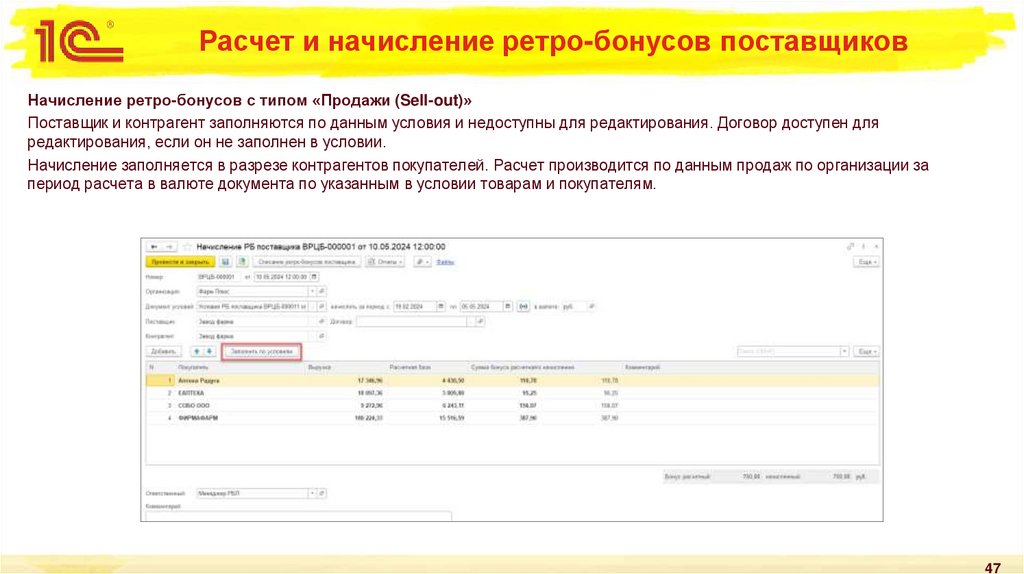The height and width of the screenshot is (574, 1024).
Task: Click the Выручка column header
Action: pos(319,368)
